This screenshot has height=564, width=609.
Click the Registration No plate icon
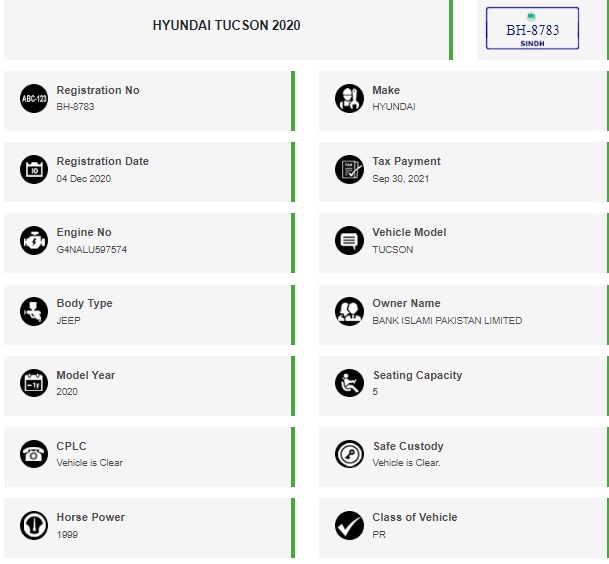(x=33, y=98)
